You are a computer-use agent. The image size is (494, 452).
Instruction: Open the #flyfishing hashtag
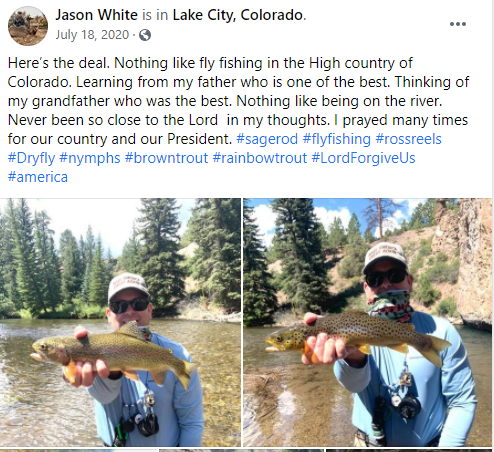tap(337, 139)
